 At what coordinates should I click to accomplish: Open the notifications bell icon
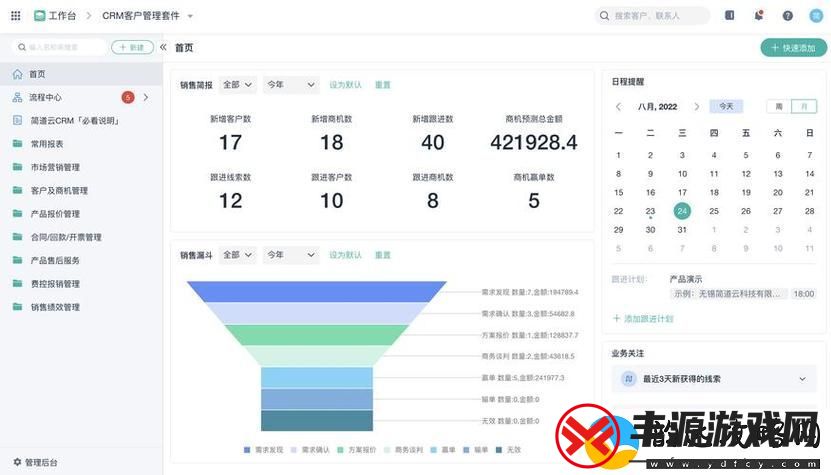(x=759, y=15)
